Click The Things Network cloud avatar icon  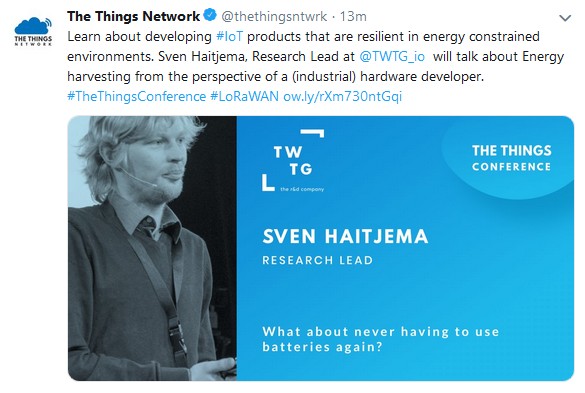pos(33,31)
